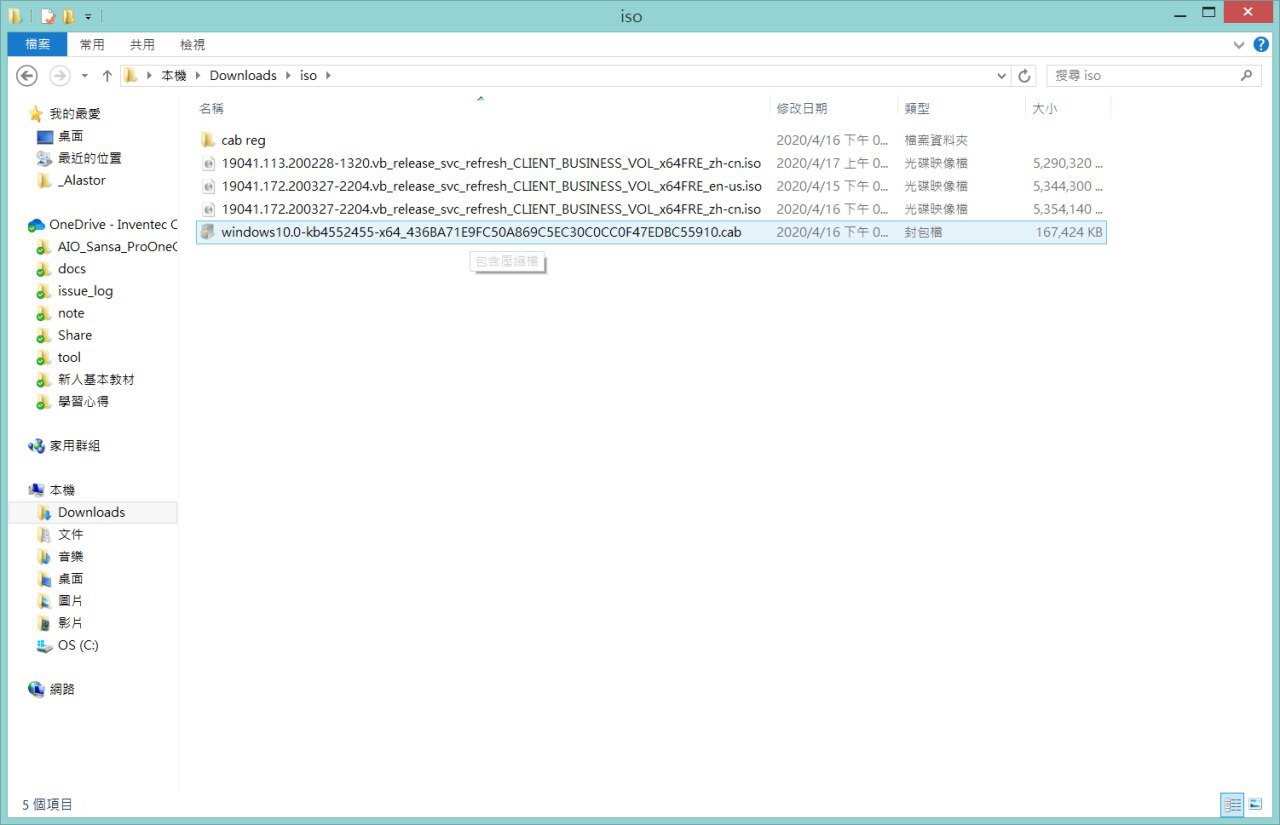Open 桌面 under favorites
1280x825 pixels.
[x=70, y=136]
